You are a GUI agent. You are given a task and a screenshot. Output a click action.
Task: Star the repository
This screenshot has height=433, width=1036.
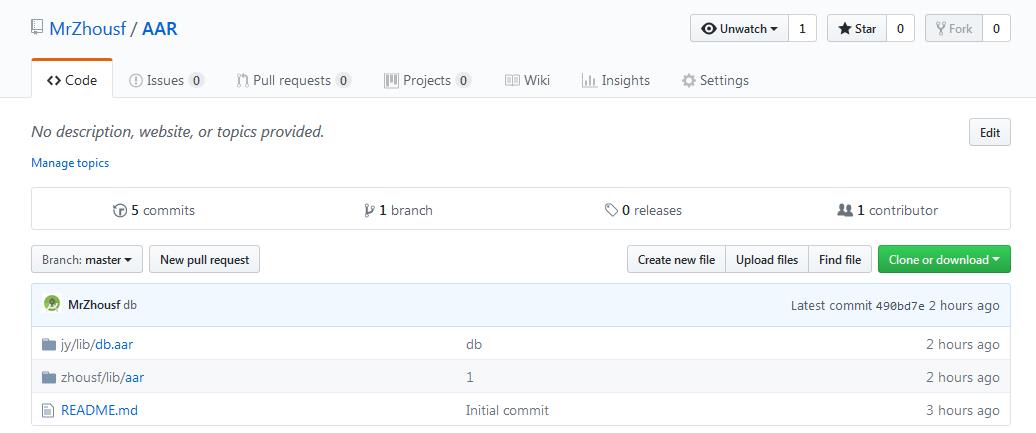[857, 28]
